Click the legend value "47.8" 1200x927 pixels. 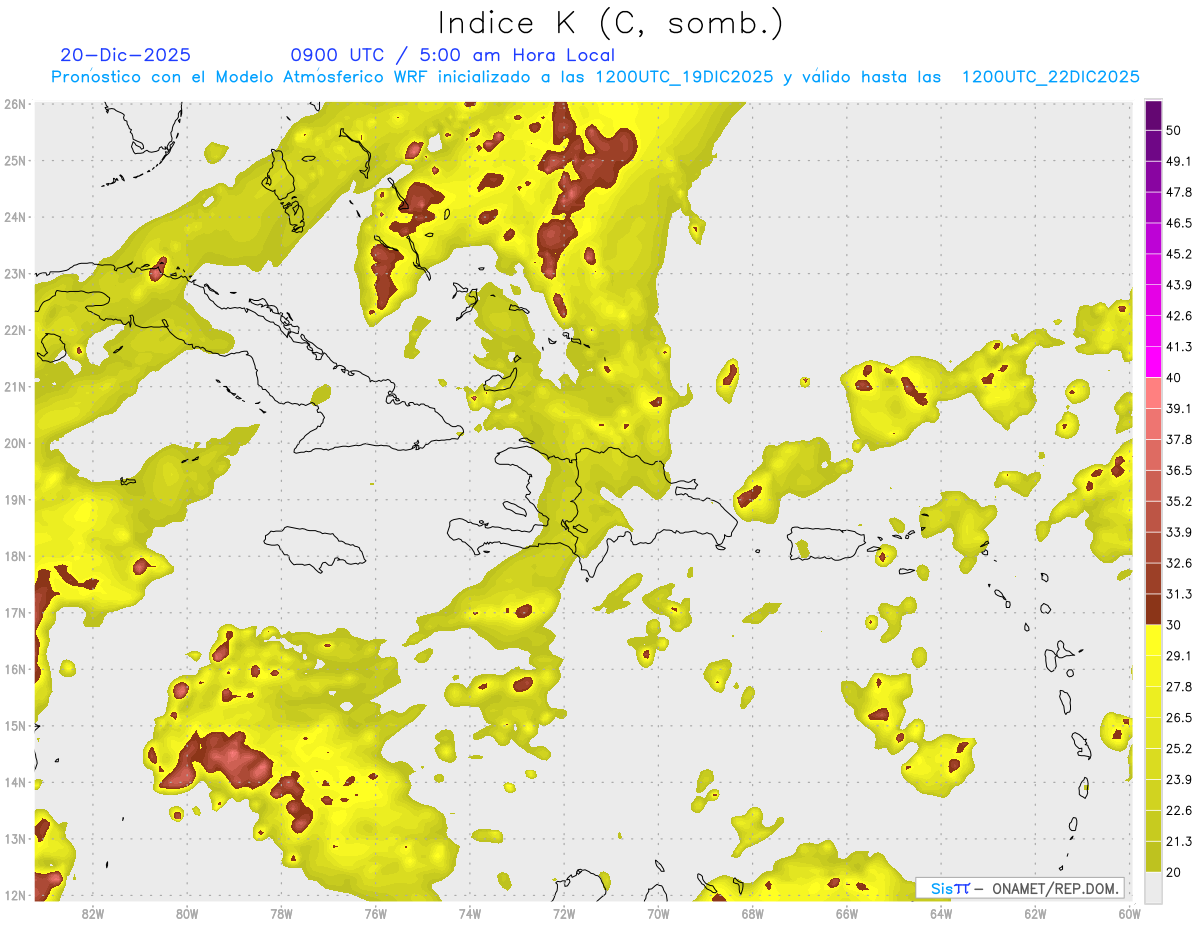[x=1179, y=192]
